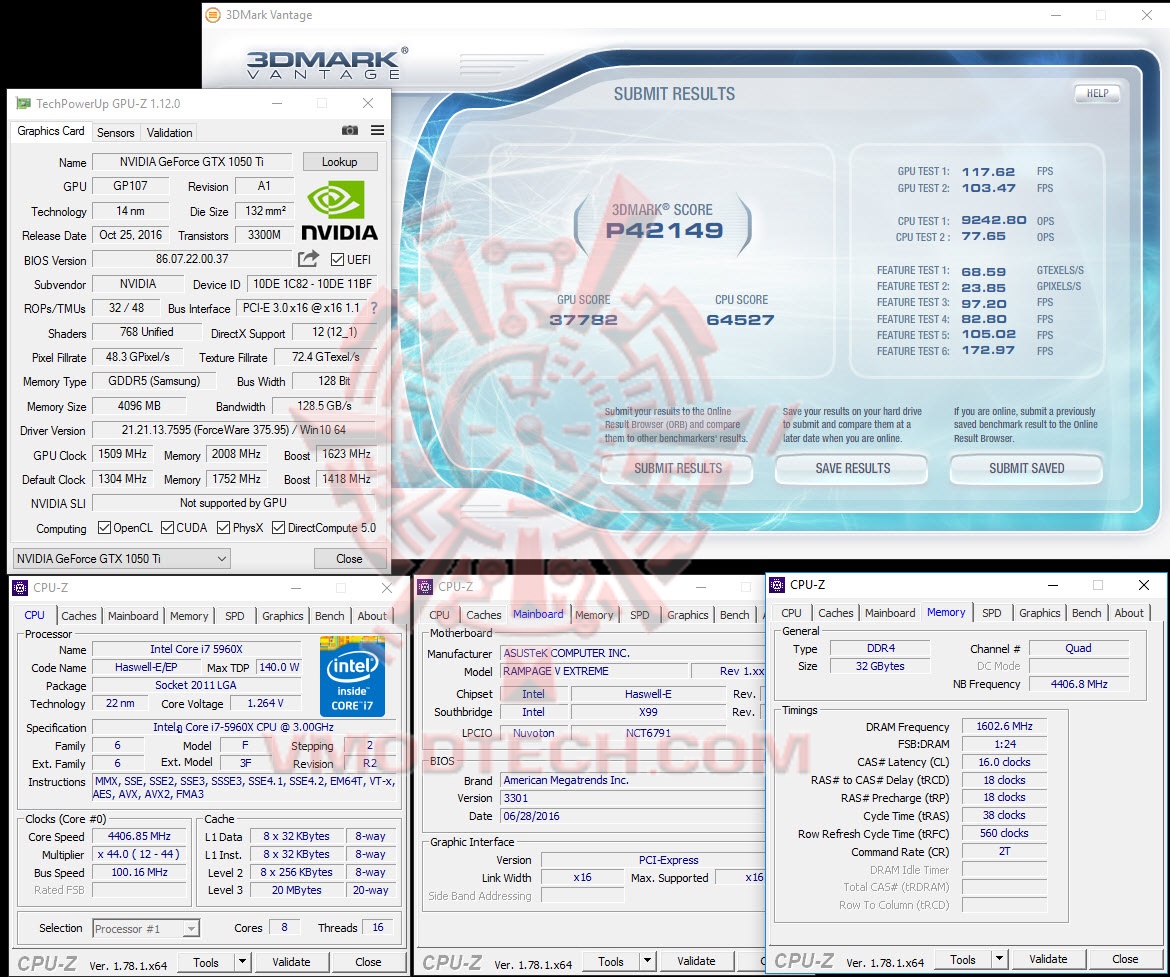The image size is (1170, 977).
Task: Toggle the PhysX checkbox
Action: point(223,528)
